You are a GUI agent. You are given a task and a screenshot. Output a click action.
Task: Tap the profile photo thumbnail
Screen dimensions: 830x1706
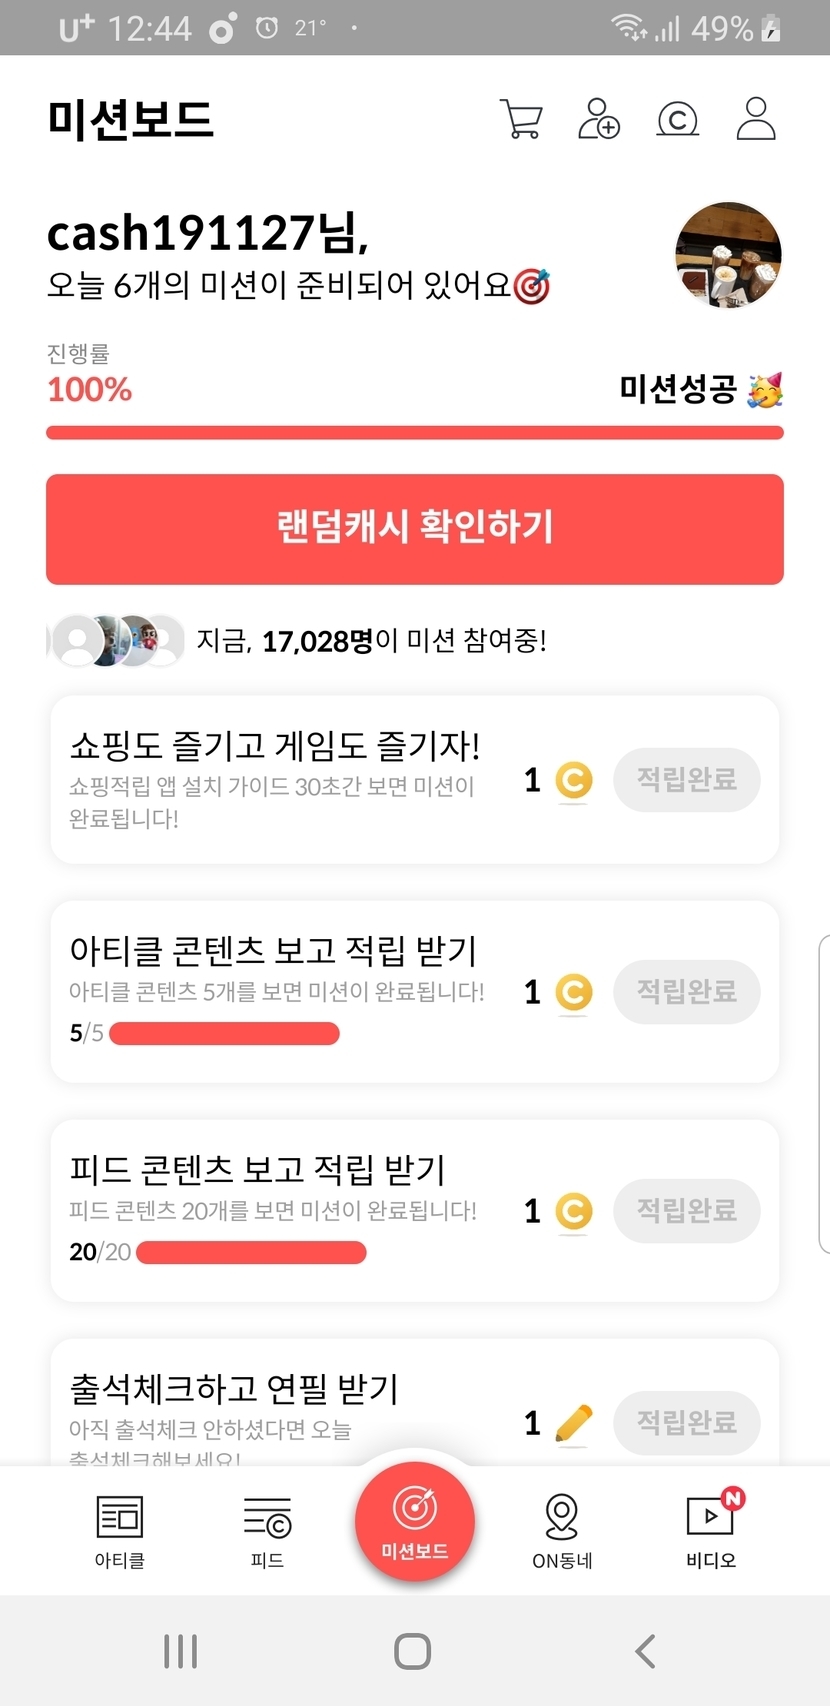pos(728,254)
